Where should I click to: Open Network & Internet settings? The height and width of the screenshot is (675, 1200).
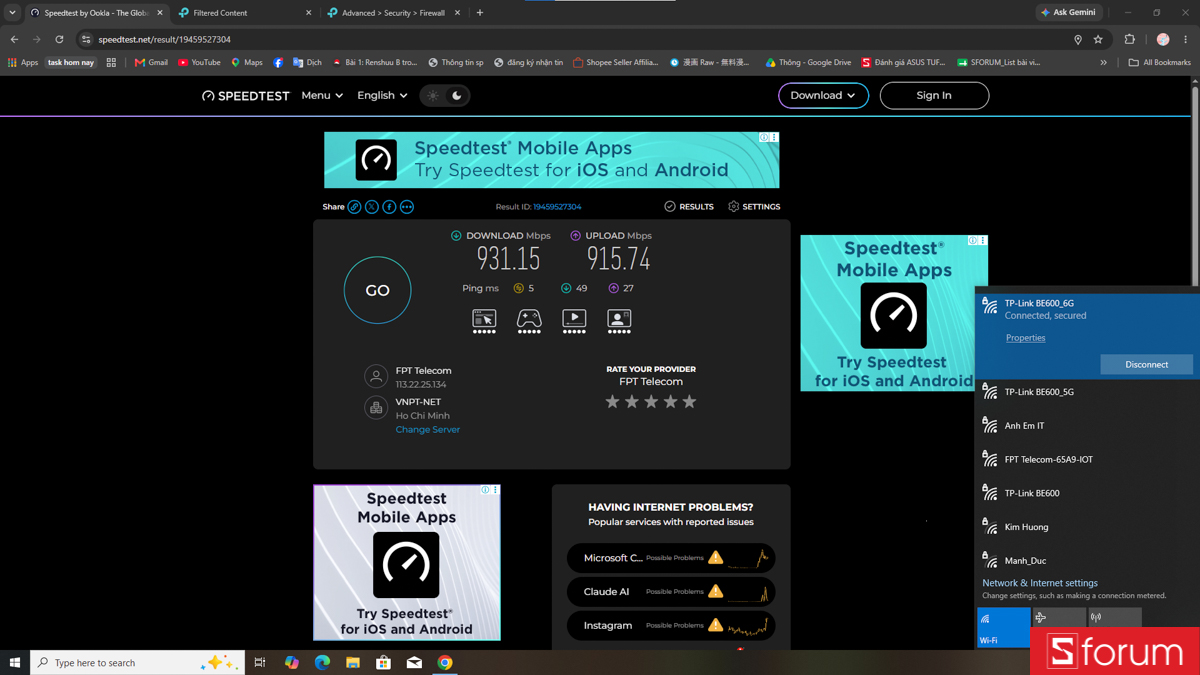pos(1039,583)
